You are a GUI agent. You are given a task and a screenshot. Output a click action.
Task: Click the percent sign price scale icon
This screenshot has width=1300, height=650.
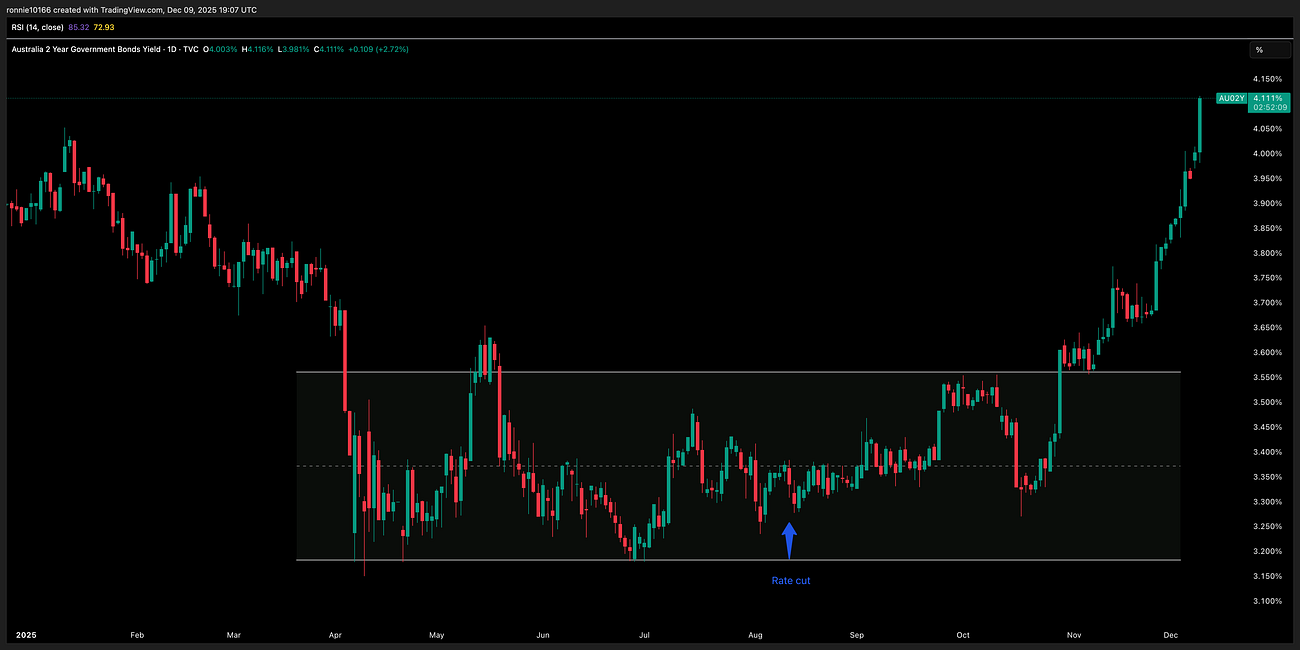(1259, 48)
